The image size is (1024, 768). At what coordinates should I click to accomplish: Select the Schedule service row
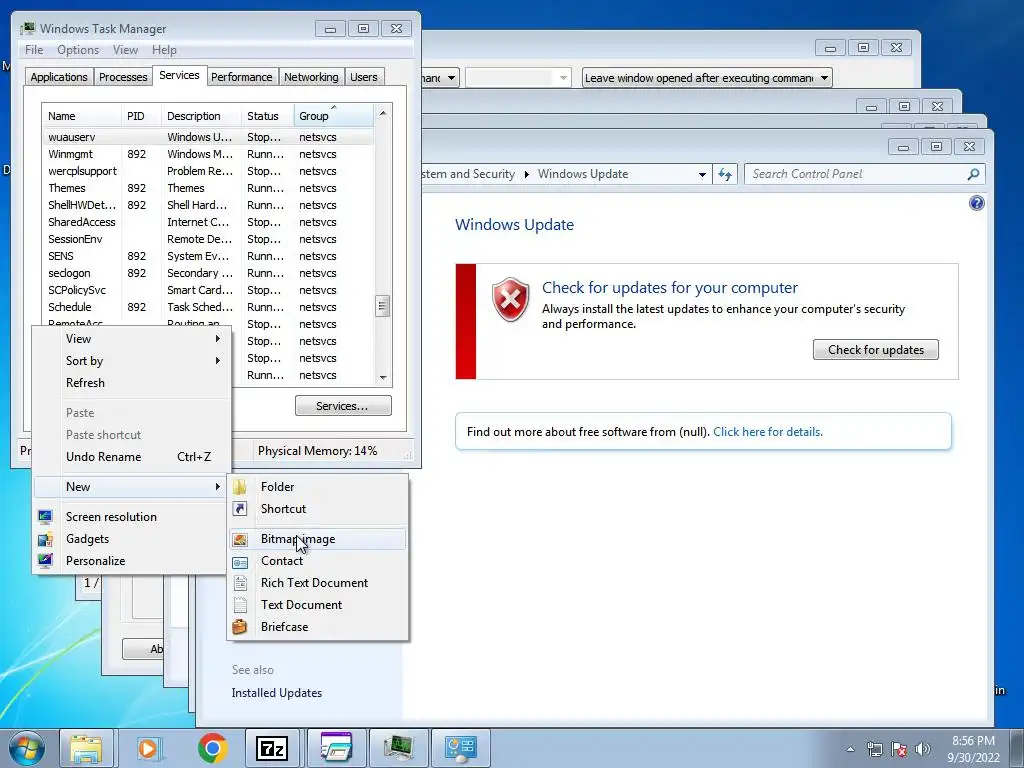pyautogui.click(x=208, y=307)
